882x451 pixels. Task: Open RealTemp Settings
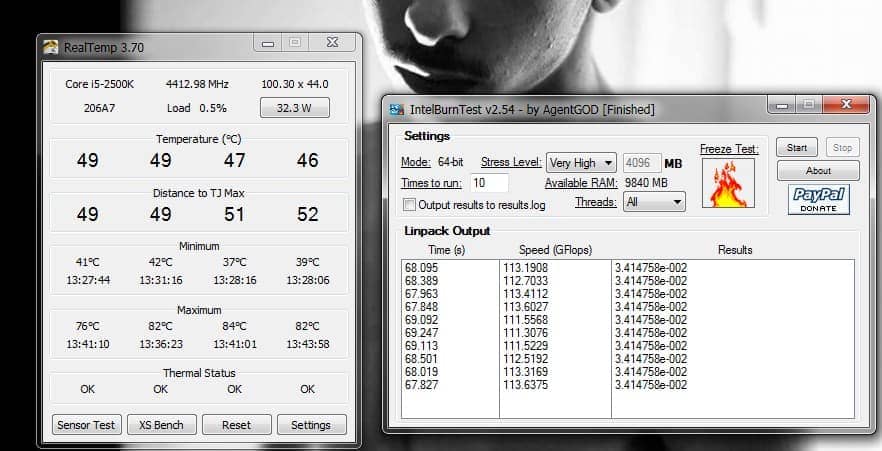[311, 425]
